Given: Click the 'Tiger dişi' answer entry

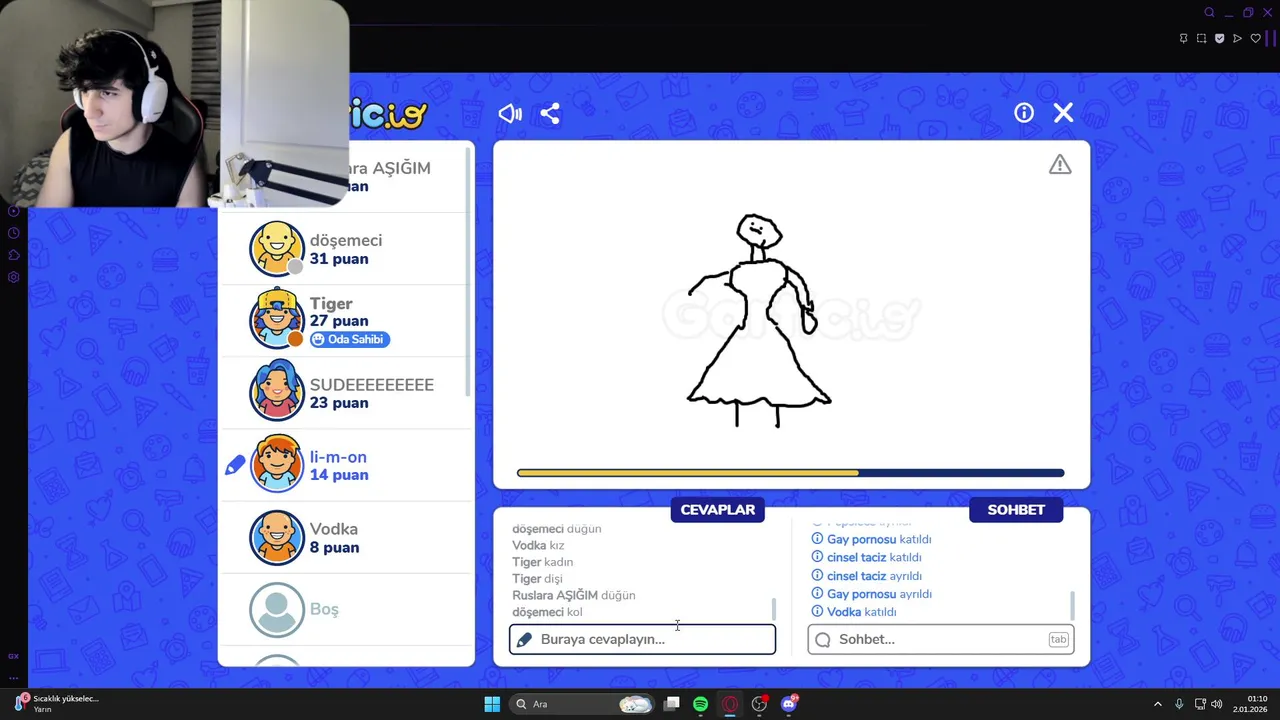Looking at the screenshot, I should pyautogui.click(x=537, y=578).
